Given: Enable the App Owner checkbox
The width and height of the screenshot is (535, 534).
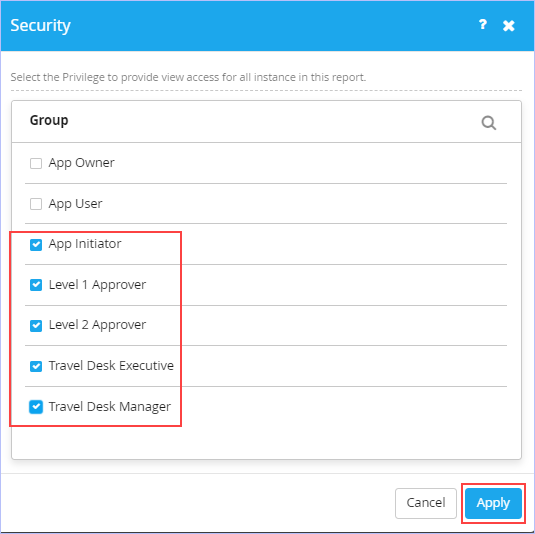Looking at the screenshot, I should (x=36, y=163).
